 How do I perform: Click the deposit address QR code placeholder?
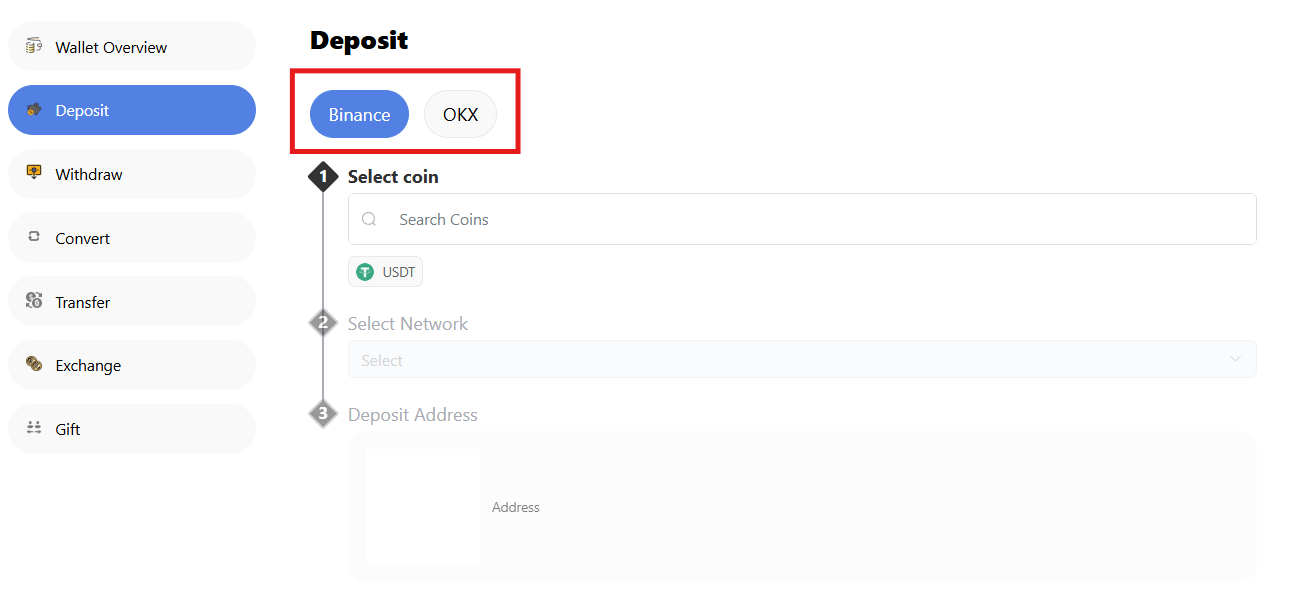(423, 507)
